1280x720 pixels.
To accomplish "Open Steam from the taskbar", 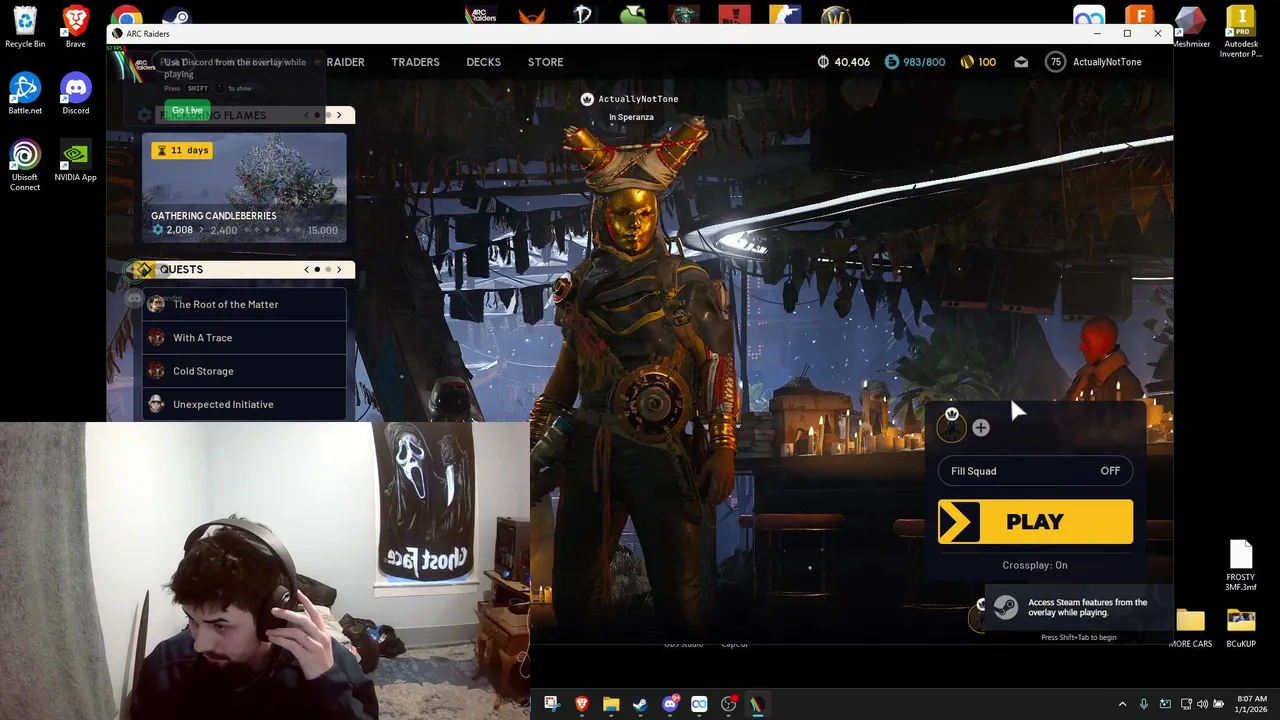I will pyautogui.click(x=640, y=704).
